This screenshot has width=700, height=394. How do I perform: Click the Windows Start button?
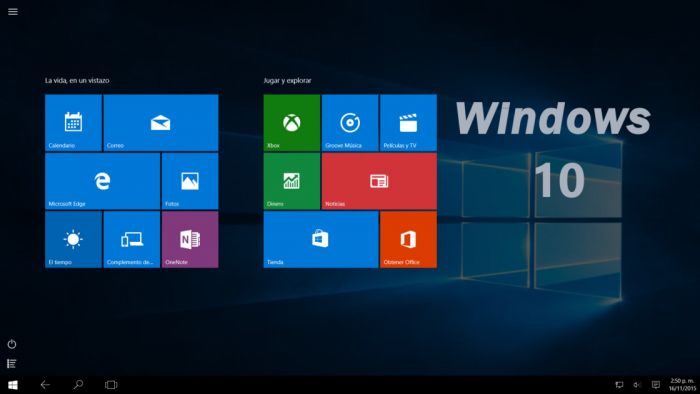(x=13, y=385)
